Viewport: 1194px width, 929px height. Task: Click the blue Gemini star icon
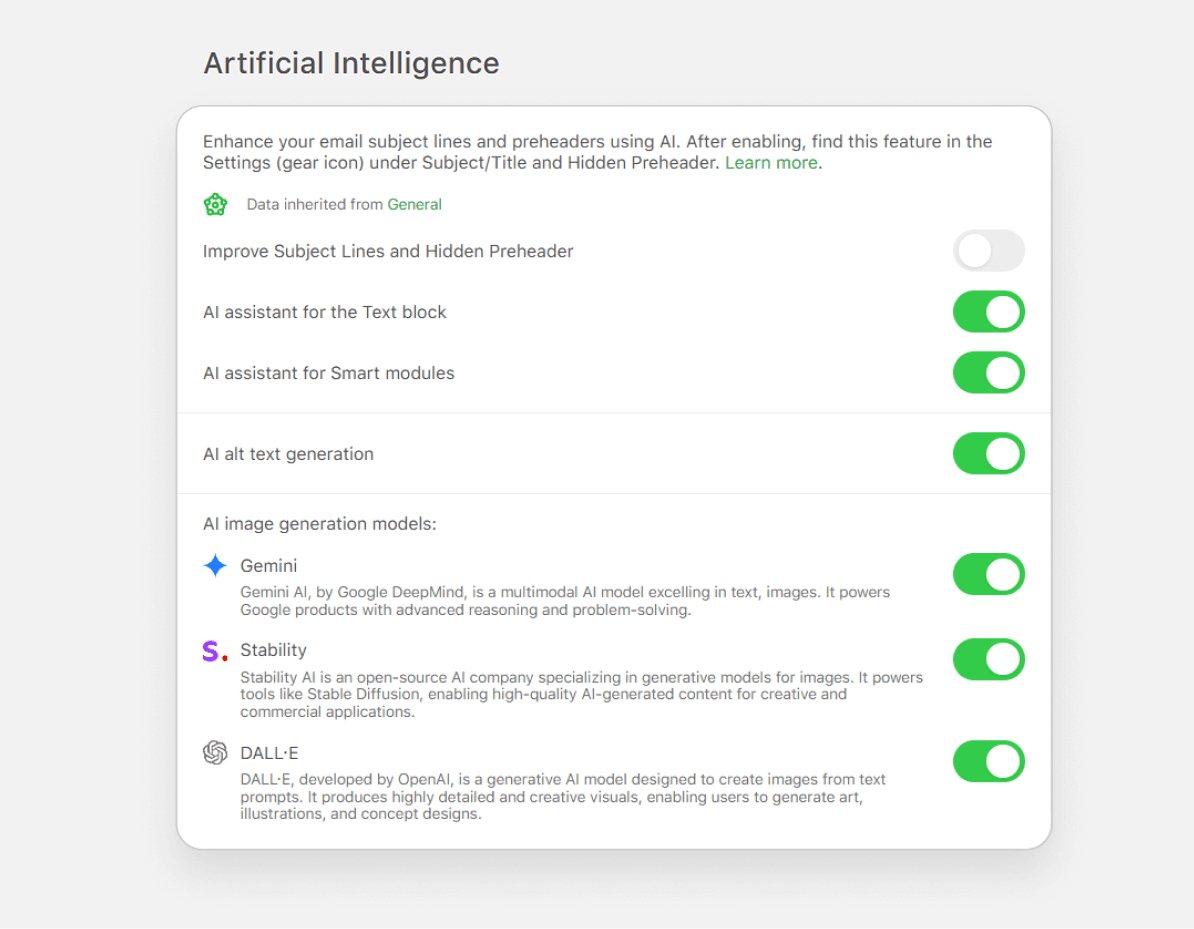[x=215, y=566]
